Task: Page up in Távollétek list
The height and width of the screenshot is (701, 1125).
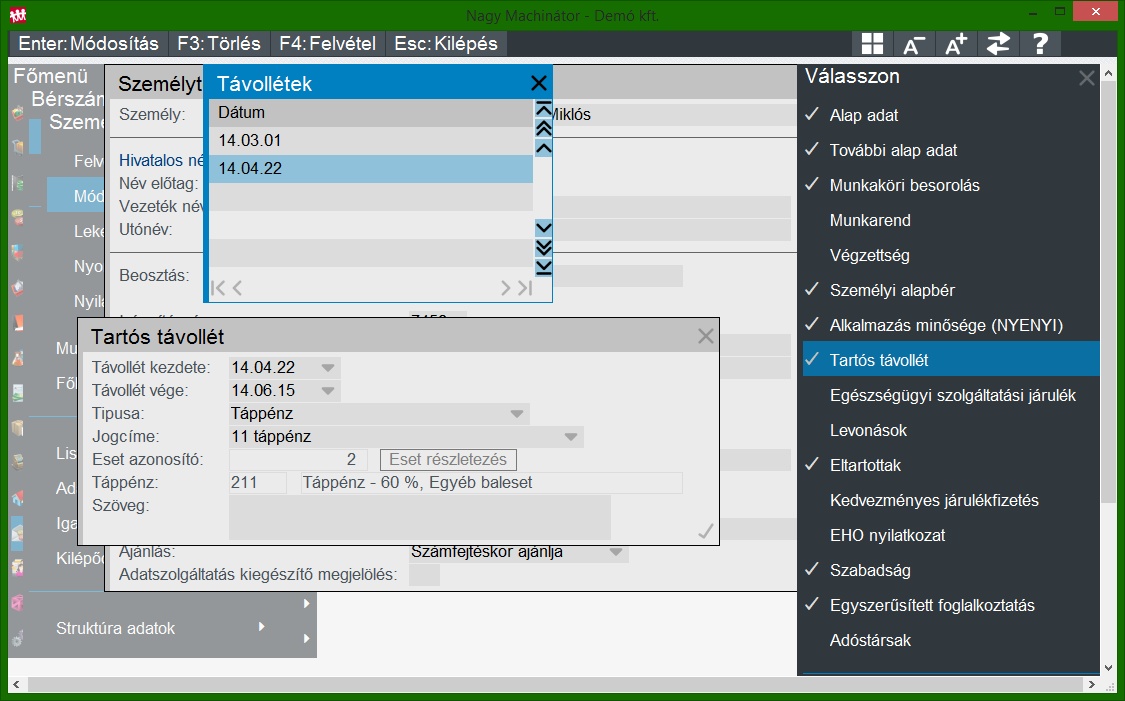Action: click(544, 129)
